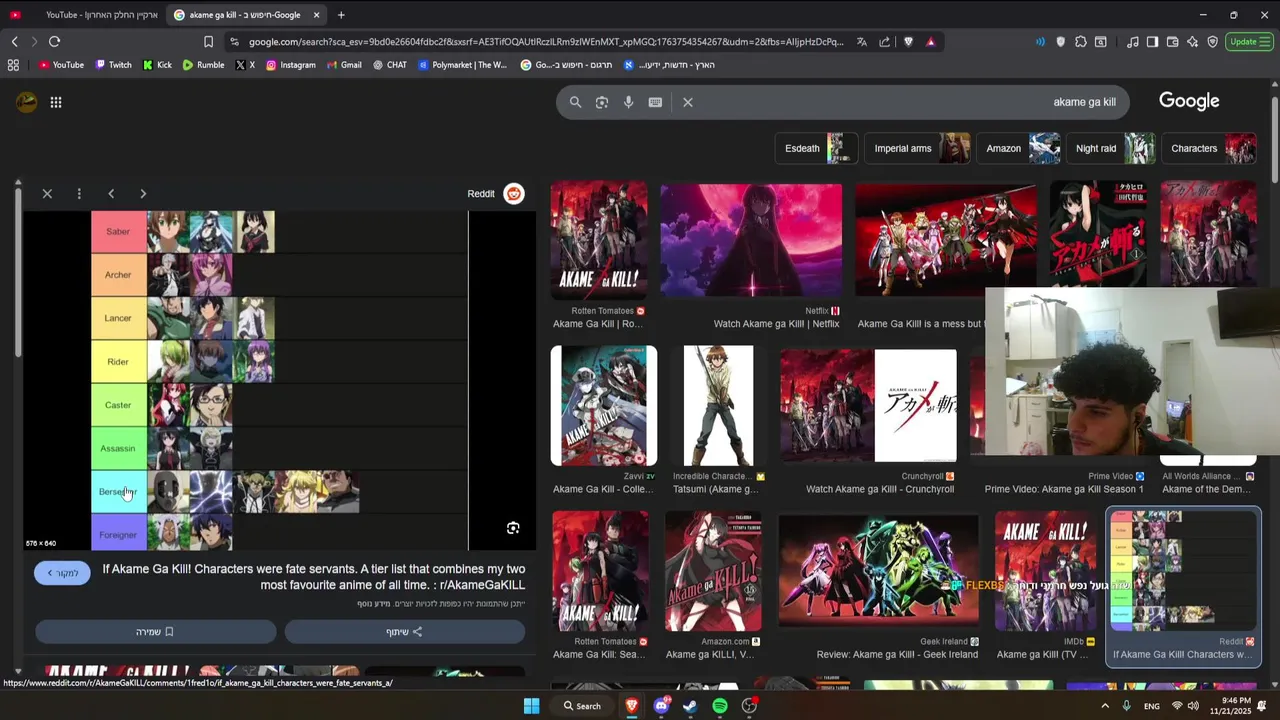1280x720 pixels.
Task: Clear the search query with the X icon
Action: point(688,102)
